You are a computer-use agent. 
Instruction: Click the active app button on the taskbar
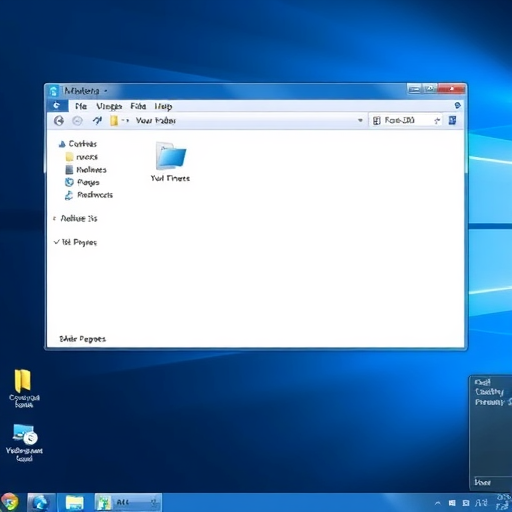pyautogui.click(x=128, y=503)
